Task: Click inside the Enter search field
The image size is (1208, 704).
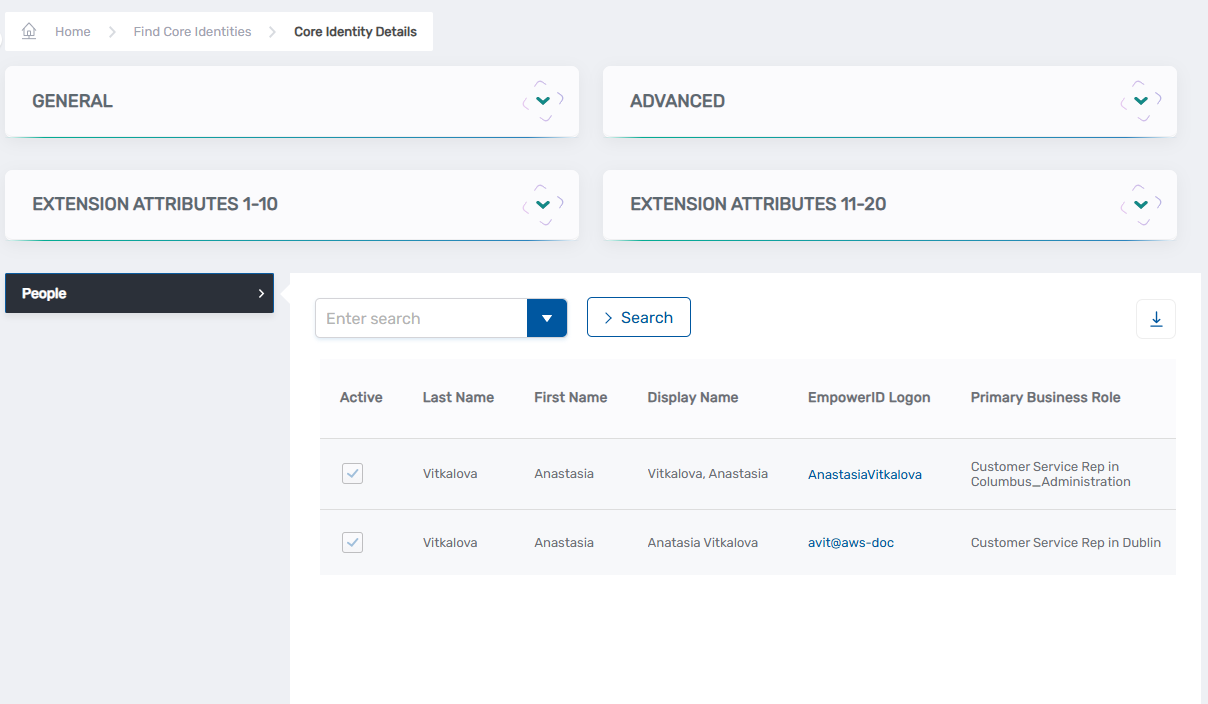Action: [420, 317]
